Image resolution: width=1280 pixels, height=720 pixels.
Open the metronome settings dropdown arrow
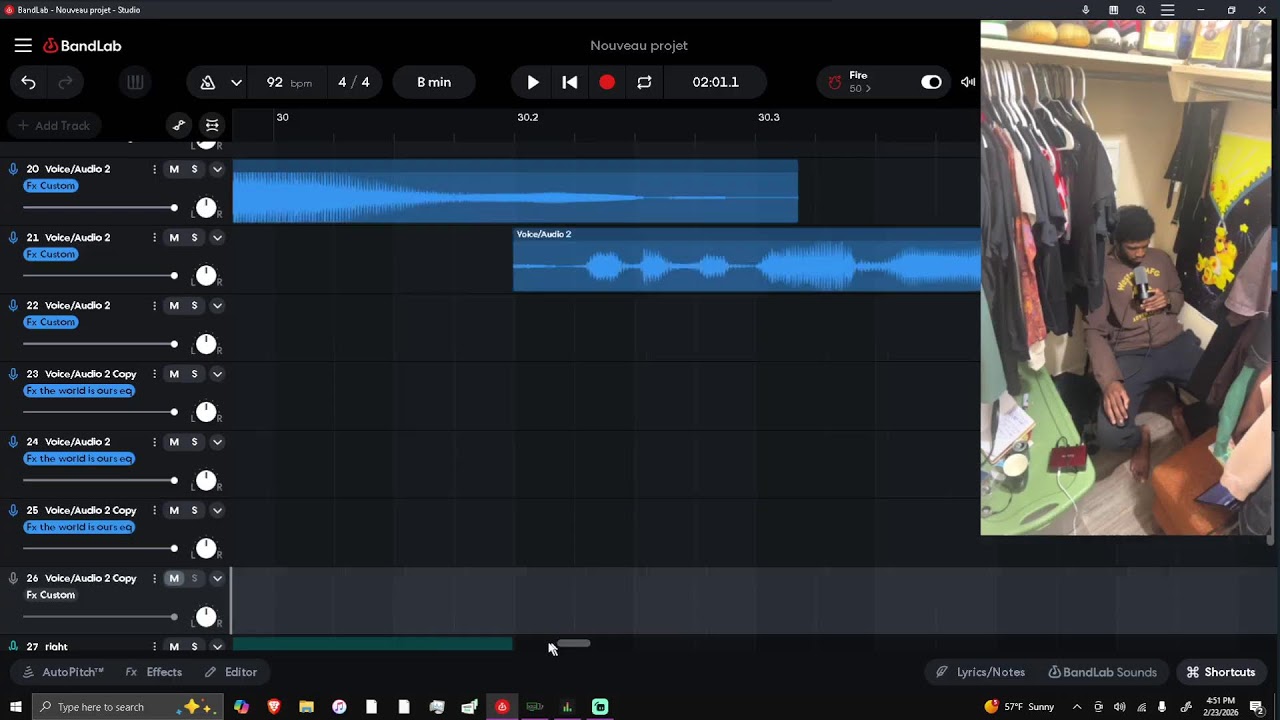click(236, 82)
